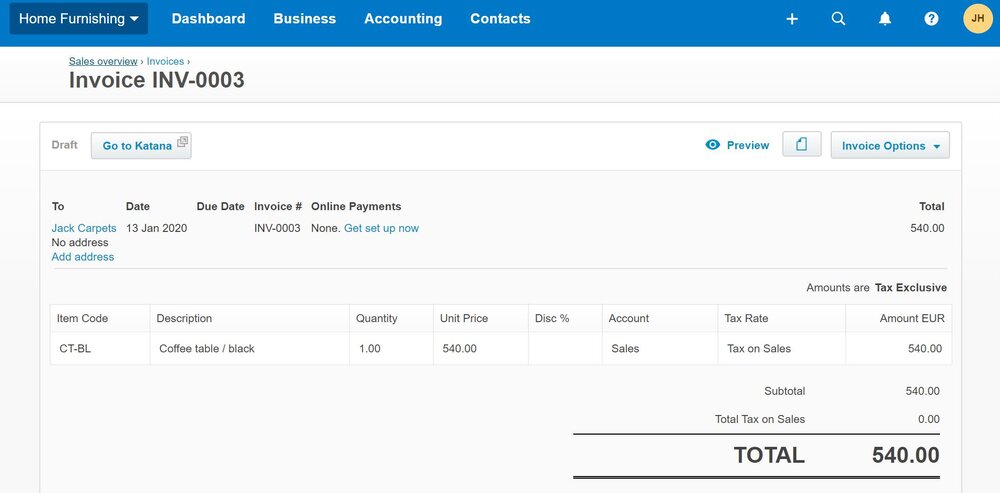Click the Tax on Sales rate cell

pyautogui.click(x=782, y=348)
